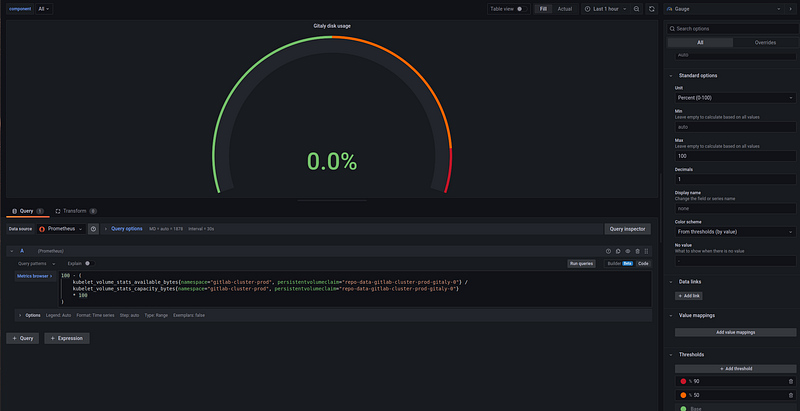The height and width of the screenshot is (411, 800).
Task: Open the Last 1 hour time range dropdown
Action: tap(605, 9)
